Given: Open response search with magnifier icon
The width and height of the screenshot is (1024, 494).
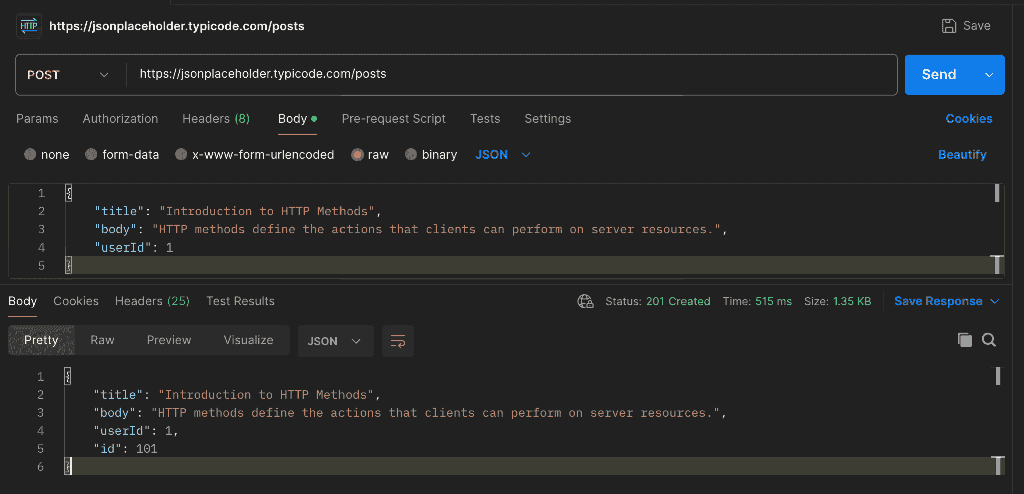Looking at the screenshot, I should click(989, 340).
